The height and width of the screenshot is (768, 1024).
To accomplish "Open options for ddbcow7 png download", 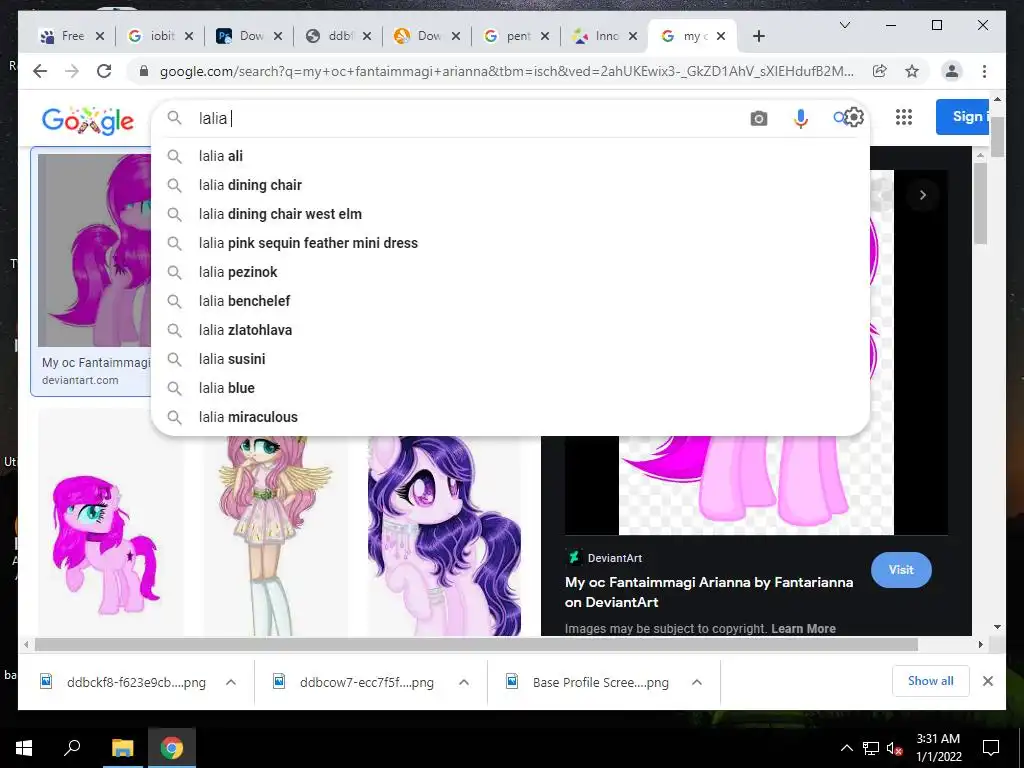I will point(464,682).
